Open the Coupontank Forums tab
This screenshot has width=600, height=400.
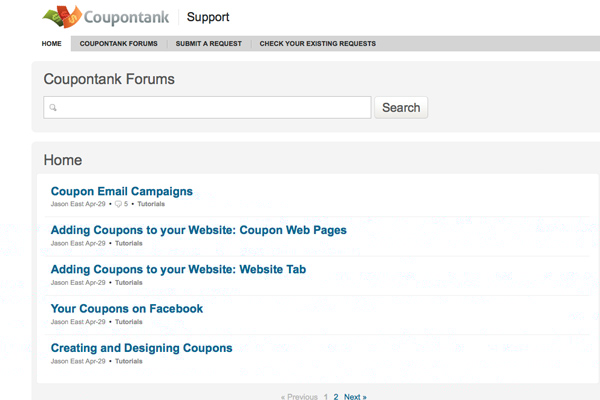(x=119, y=44)
